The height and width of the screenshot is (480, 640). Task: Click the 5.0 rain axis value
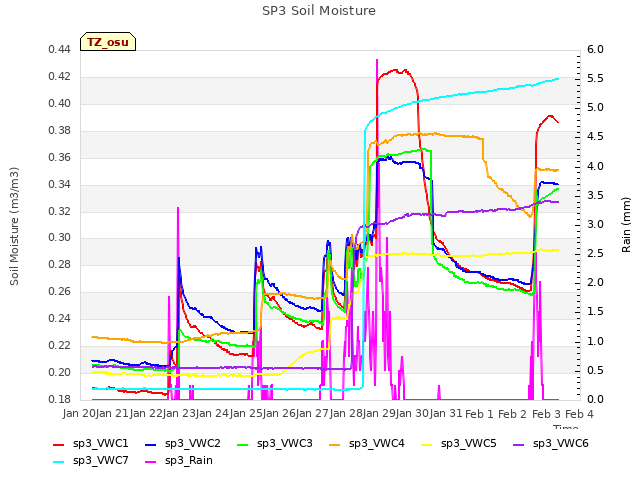click(x=595, y=107)
